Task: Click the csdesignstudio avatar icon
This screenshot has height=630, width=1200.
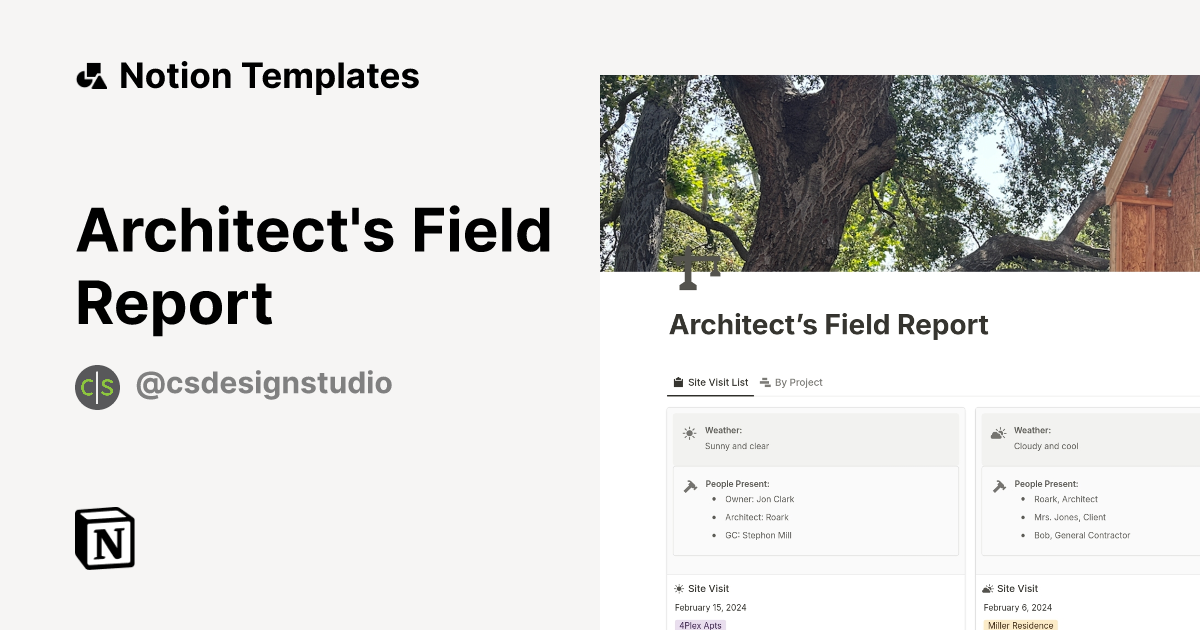Action: 97,387
